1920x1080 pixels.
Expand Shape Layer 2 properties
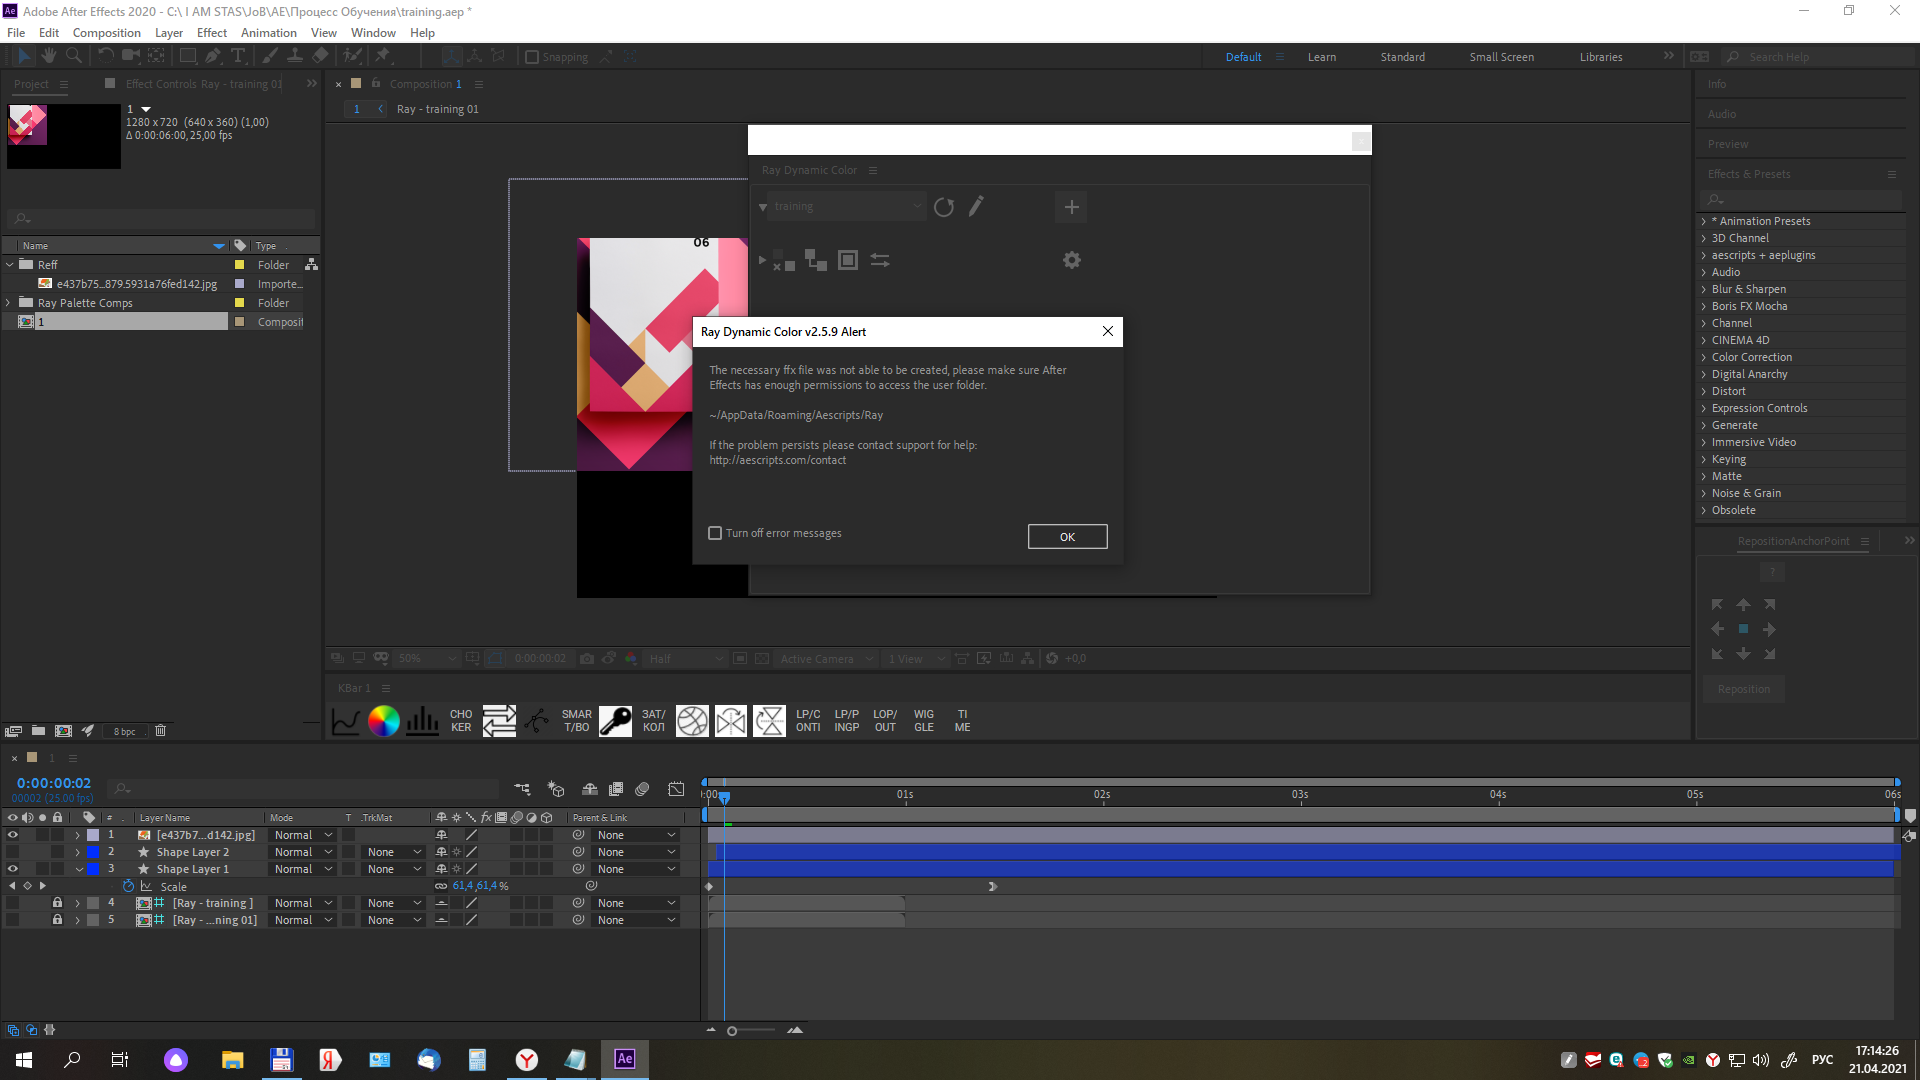(77, 852)
